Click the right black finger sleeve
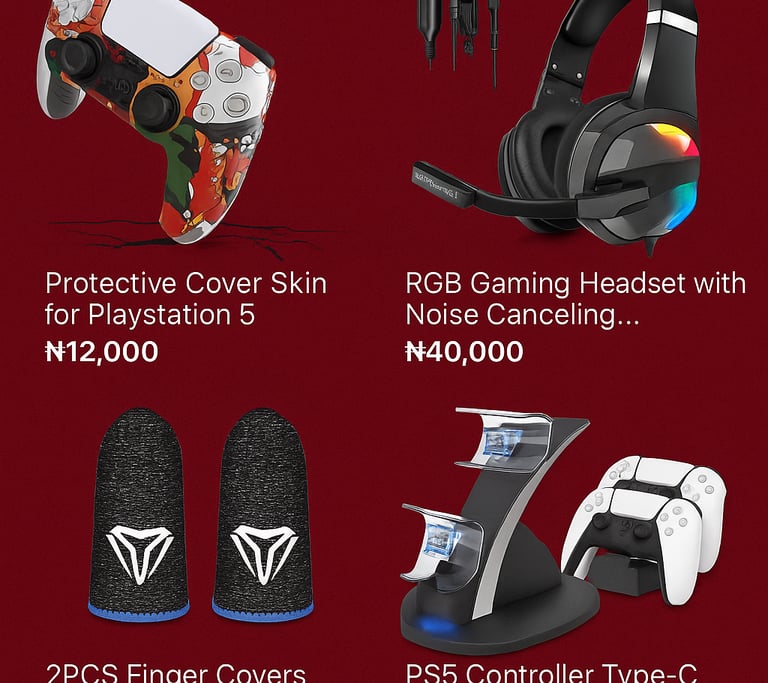 coord(264,514)
